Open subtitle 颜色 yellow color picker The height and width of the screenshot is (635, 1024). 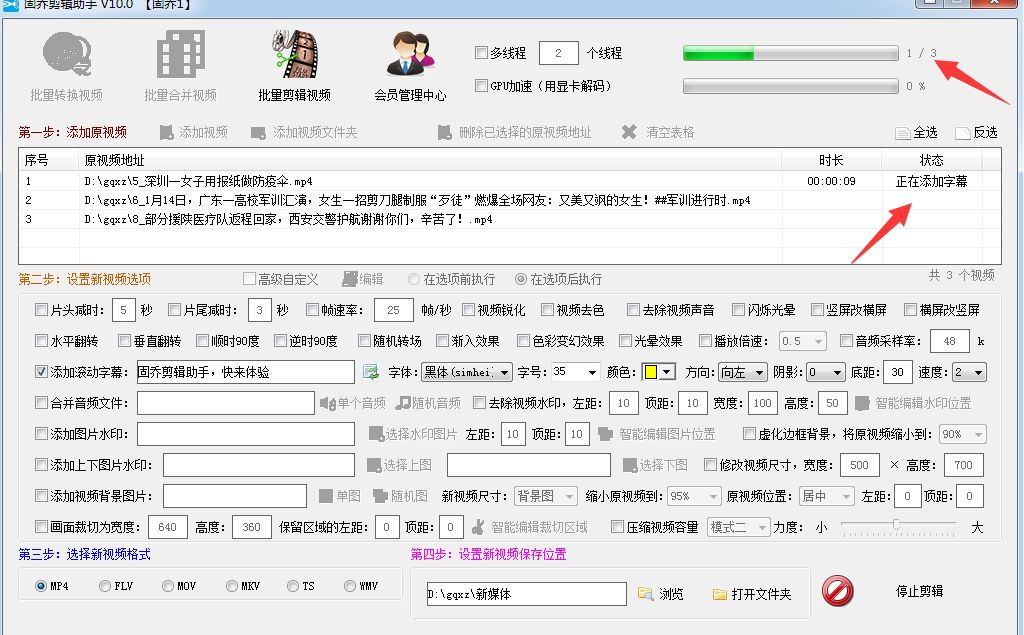658,372
